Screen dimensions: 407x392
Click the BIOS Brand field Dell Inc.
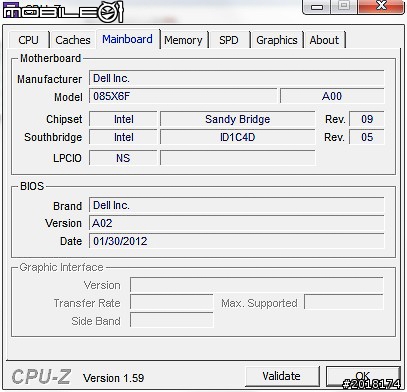click(x=236, y=205)
